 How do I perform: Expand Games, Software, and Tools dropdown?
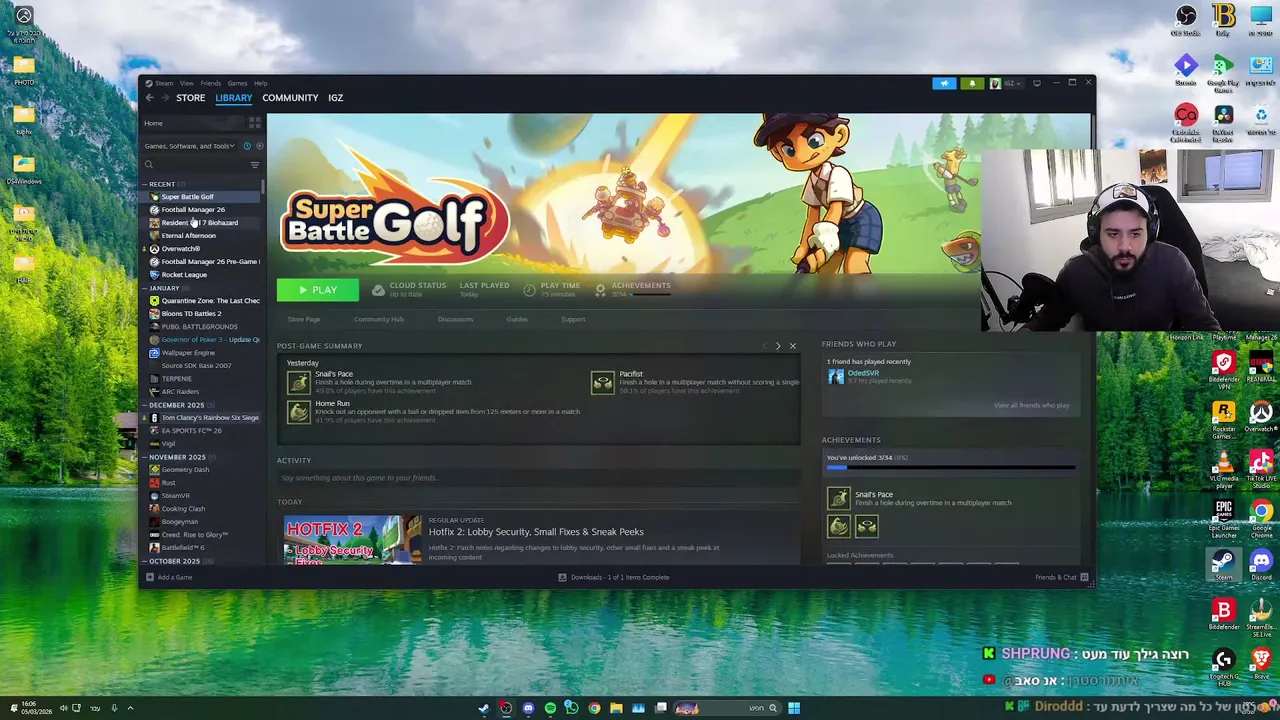click(x=189, y=146)
